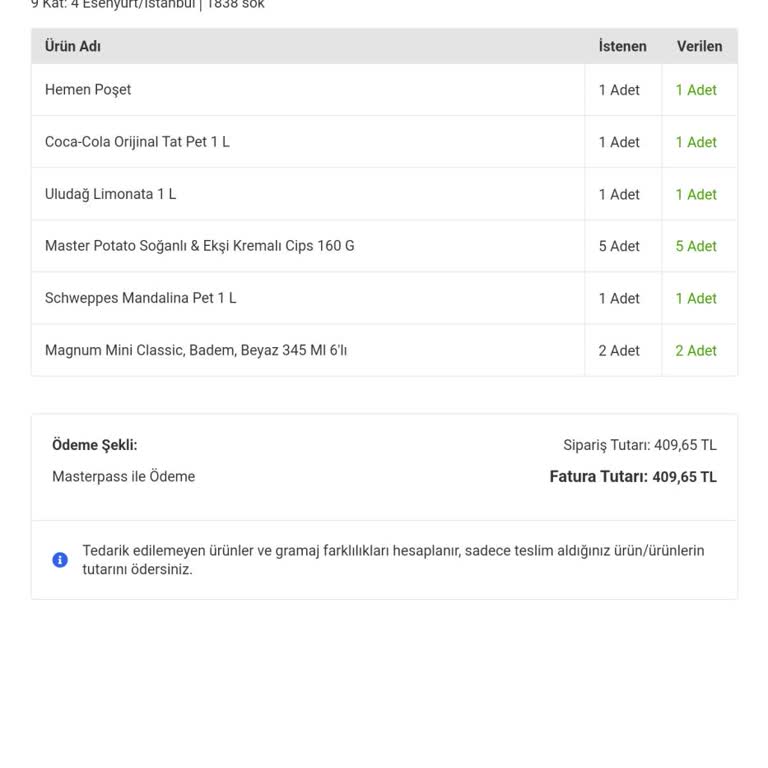Image resolution: width=768 pixels, height=768 pixels.
Task: Click the Ürün Adı column header
Action: pyautogui.click(x=72, y=46)
